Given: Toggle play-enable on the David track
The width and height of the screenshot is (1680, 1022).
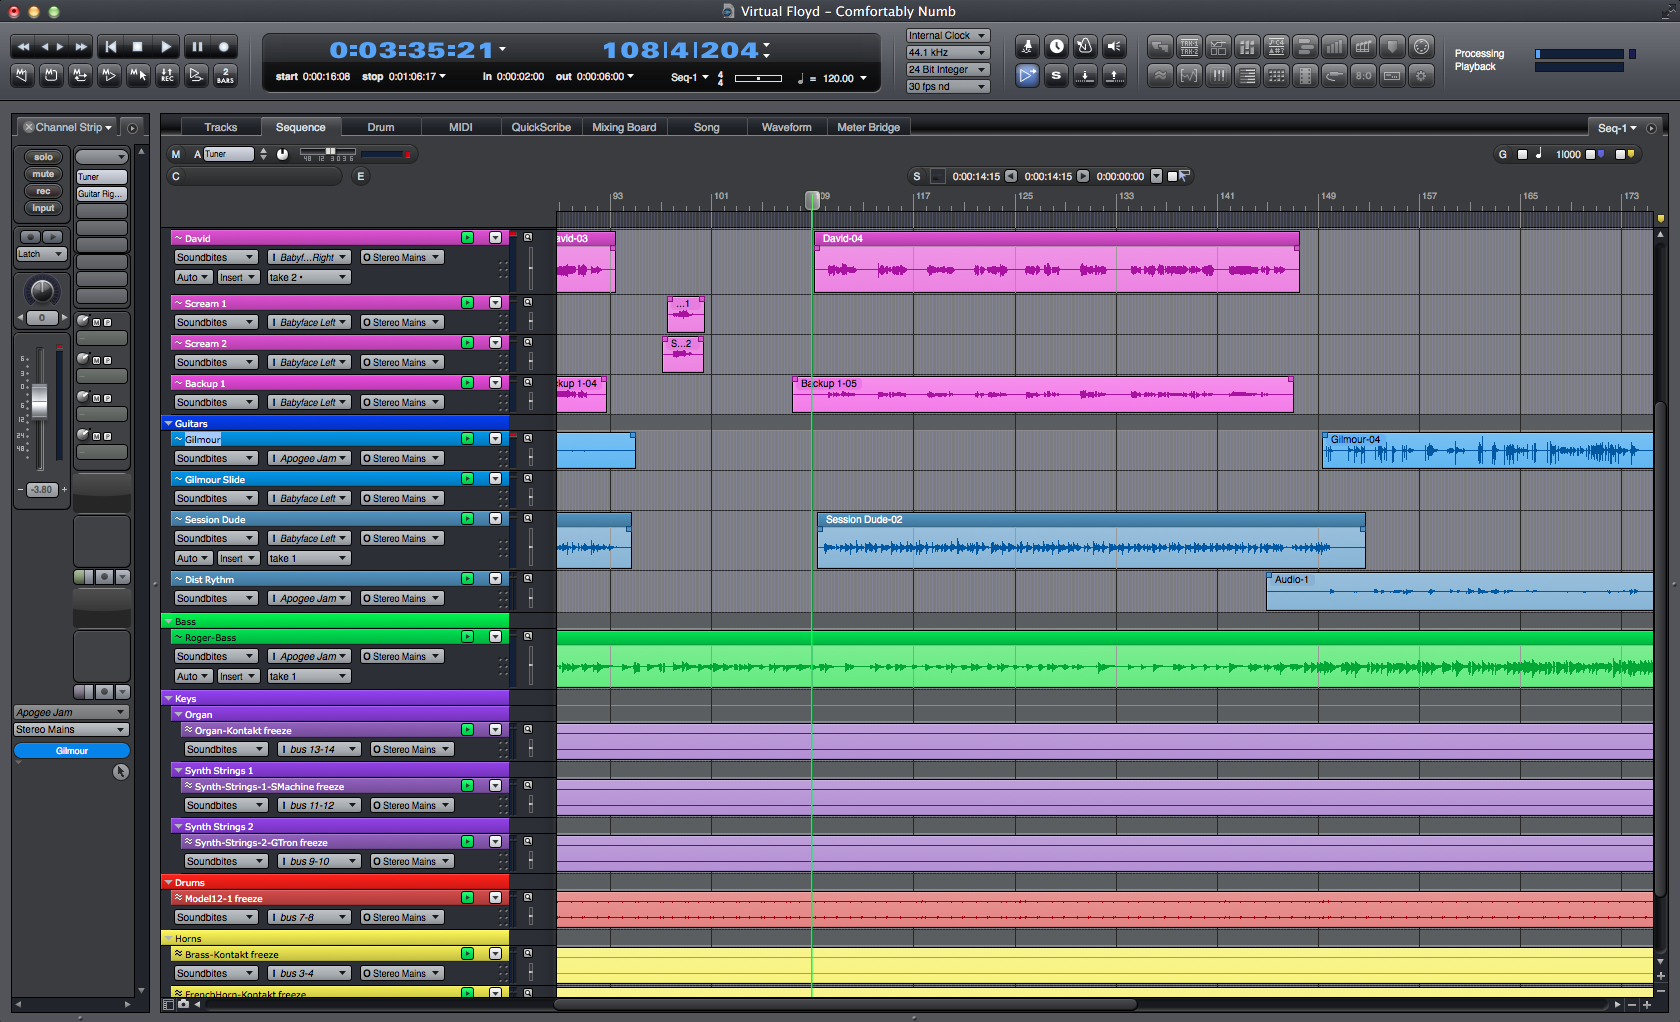Looking at the screenshot, I should [x=467, y=238].
